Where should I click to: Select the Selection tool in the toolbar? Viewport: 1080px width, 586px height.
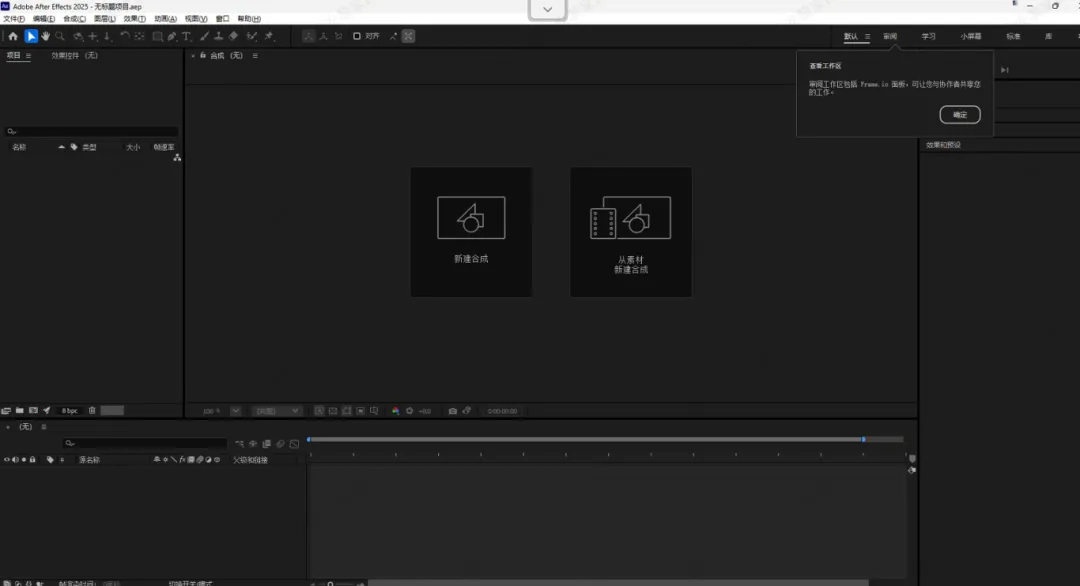pyautogui.click(x=30, y=36)
